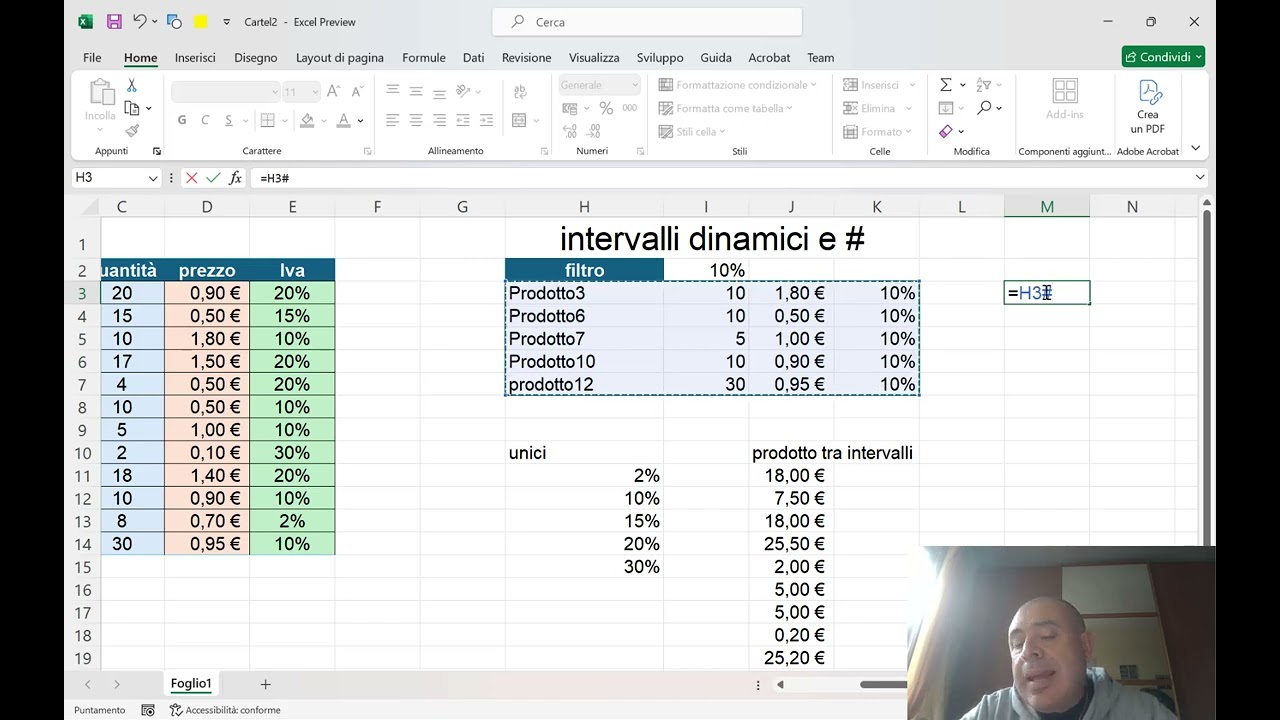The width and height of the screenshot is (1280, 720).
Task: Decrease decimal places
Action: (x=594, y=131)
